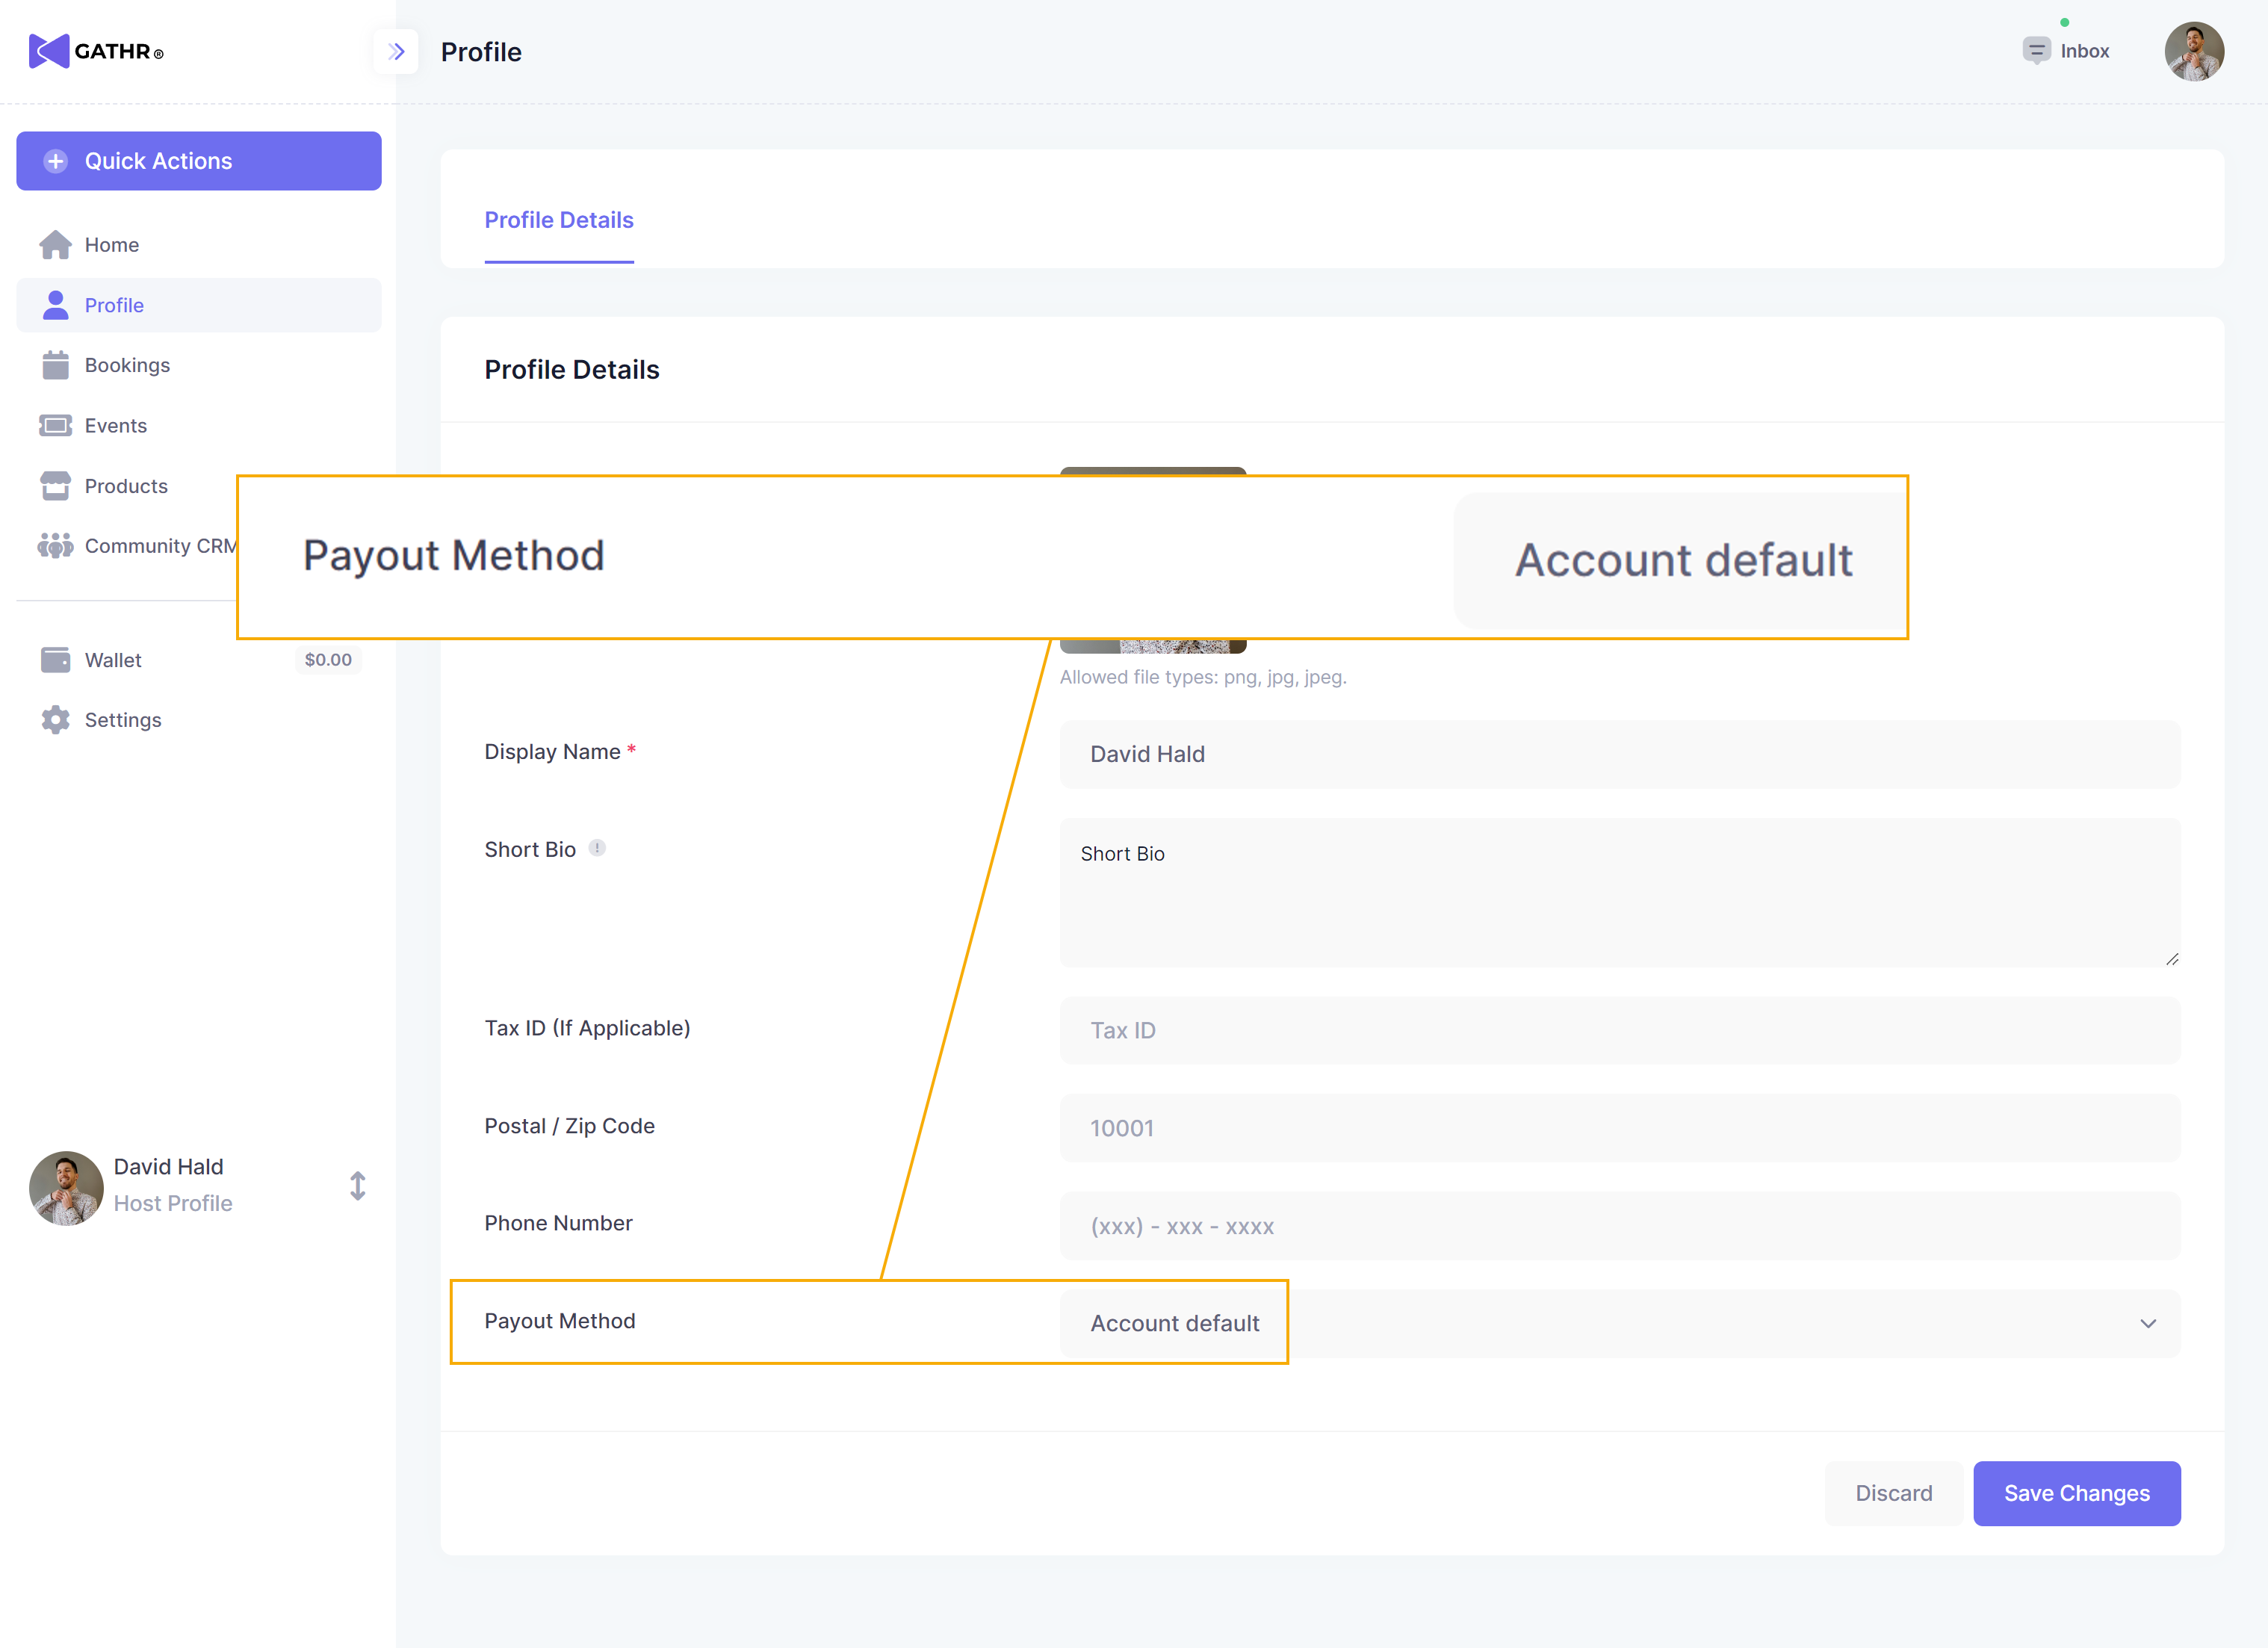
Task: Click the Save Changes button
Action: click(2076, 1493)
